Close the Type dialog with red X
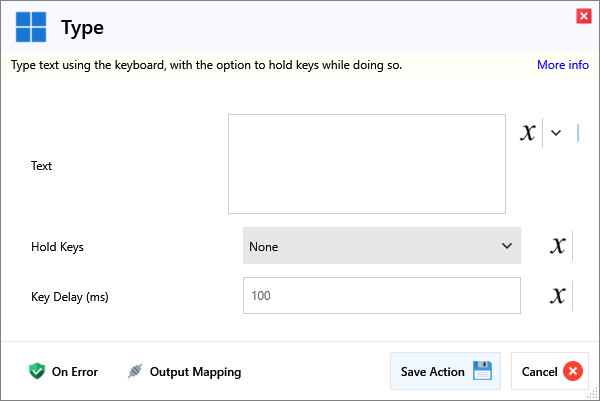The height and width of the screenshot is (401, 600). click(x=583, y=15)
